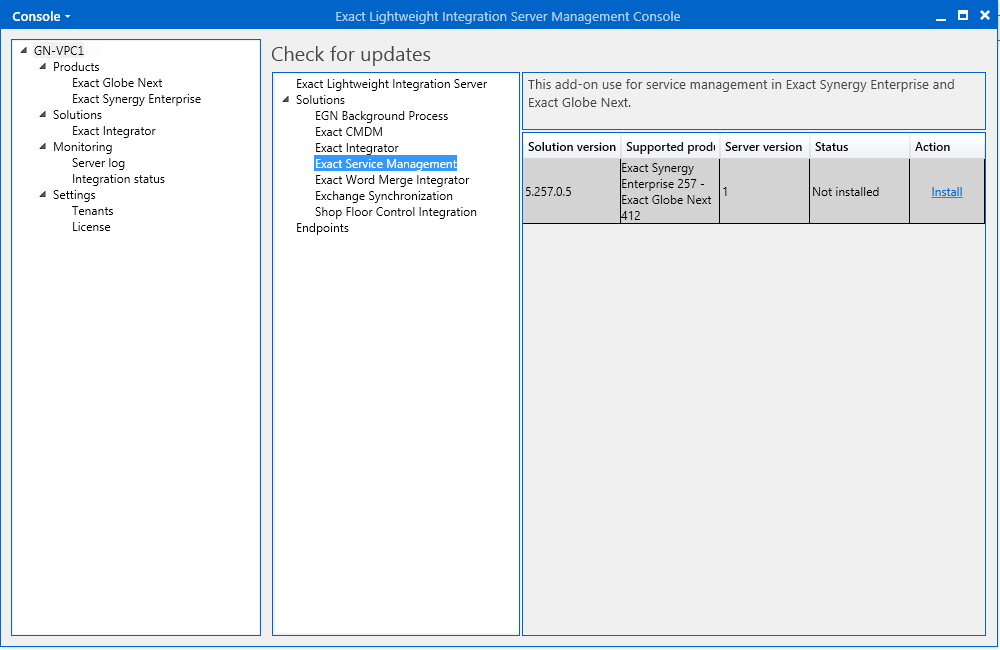Collapse the left Solutions node arrow
Screen dimensions: 1000x650
(43, 115)
